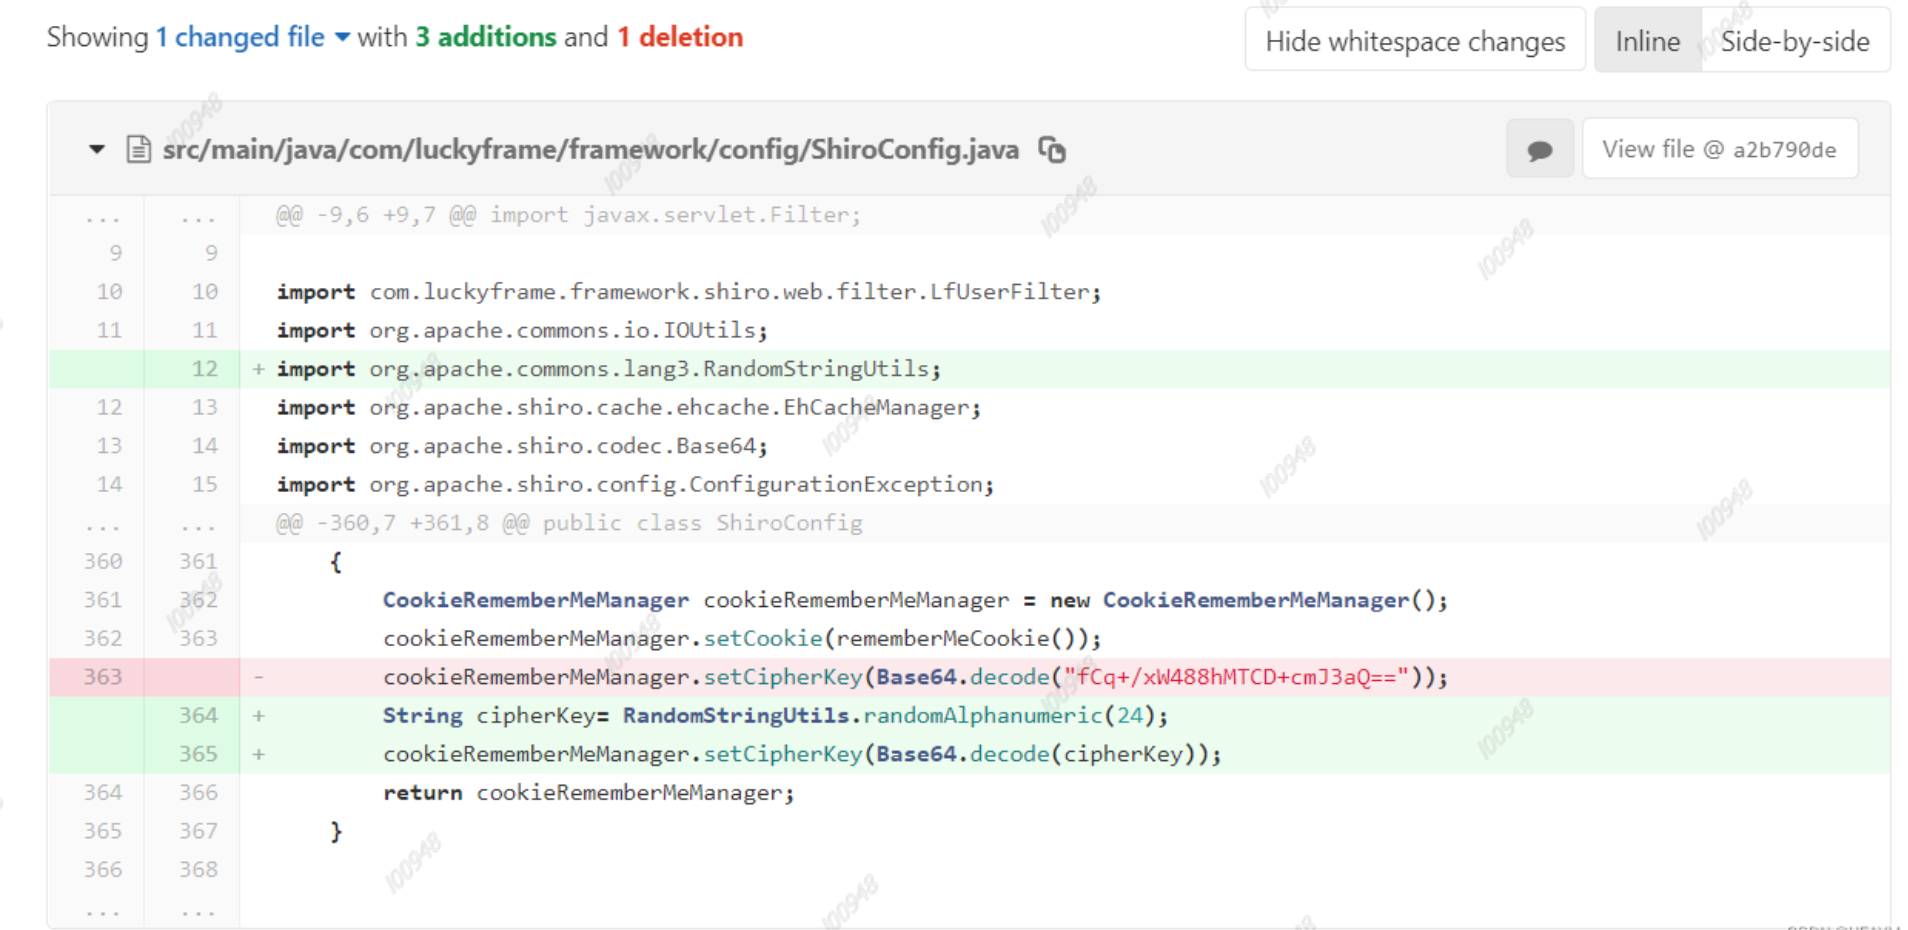
Task: Click the 'setCipherKey(Base64.decode(cipherKey))' line
Action: (1065, 754)
